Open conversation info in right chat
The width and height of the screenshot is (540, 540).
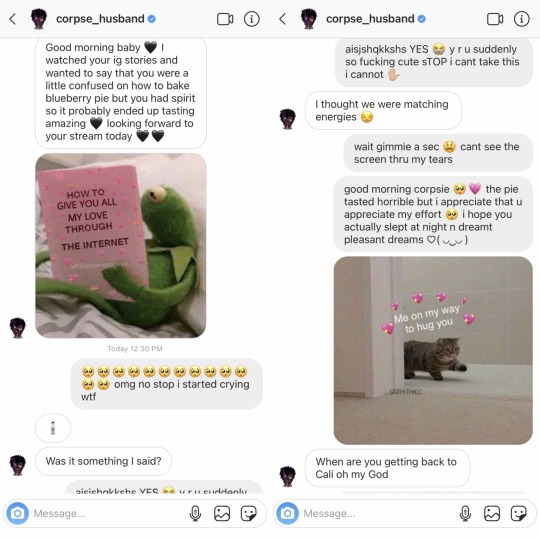pyautogui.click(x=522, y=19)
